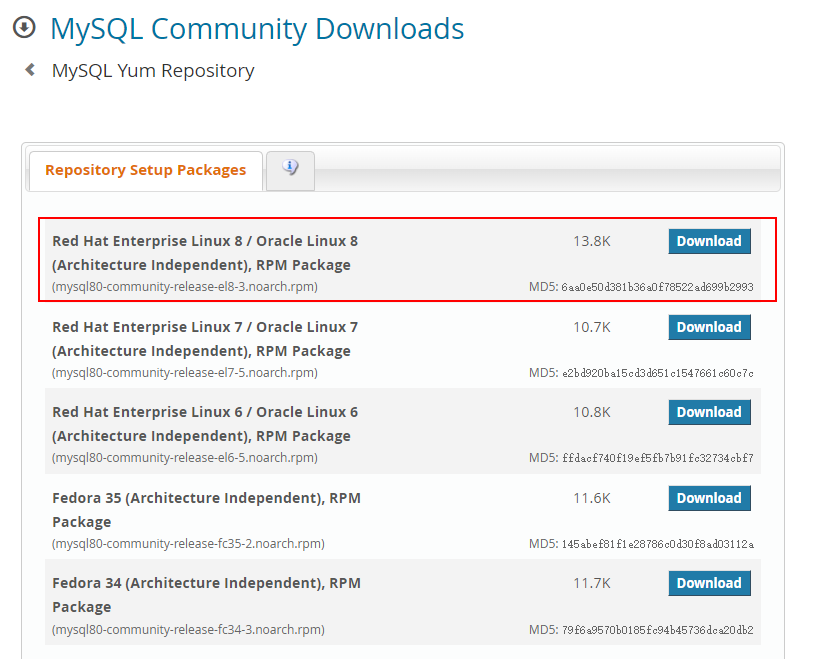Click the 11.6K file size value
This screenshot has width=829, height=659.
click(x=592, y=498)
